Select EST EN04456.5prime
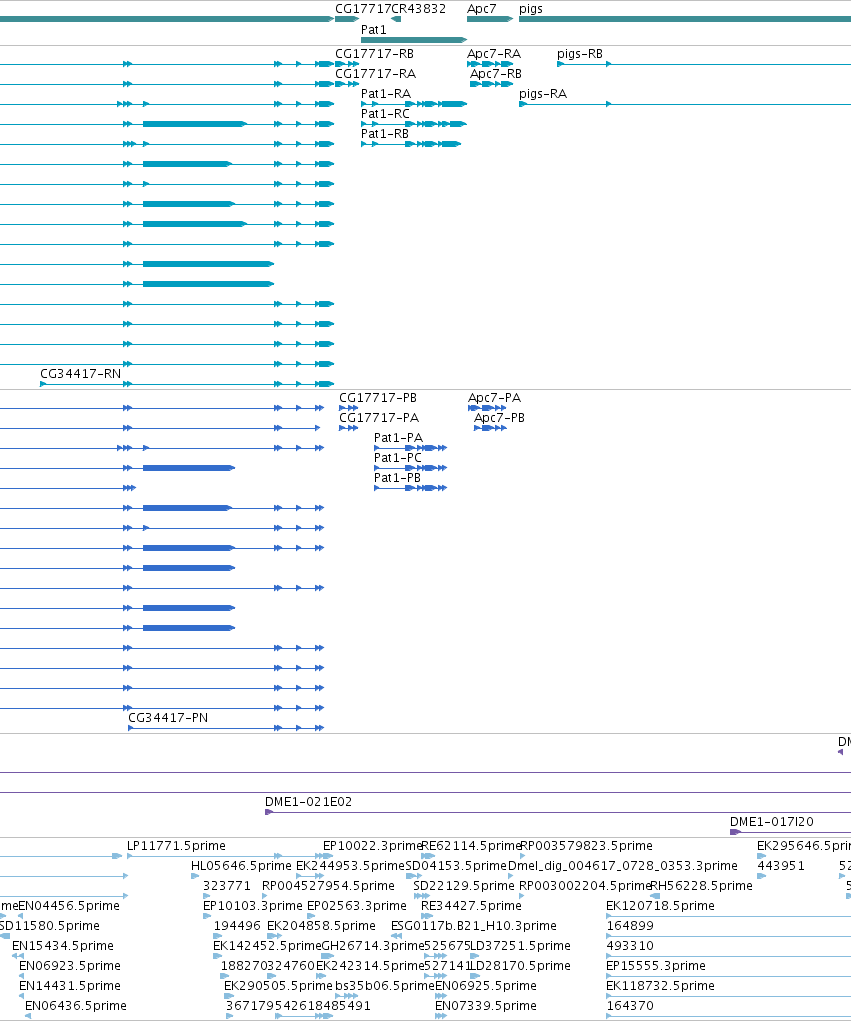Viewport: 851px width, 1021px height. point(69,906)
